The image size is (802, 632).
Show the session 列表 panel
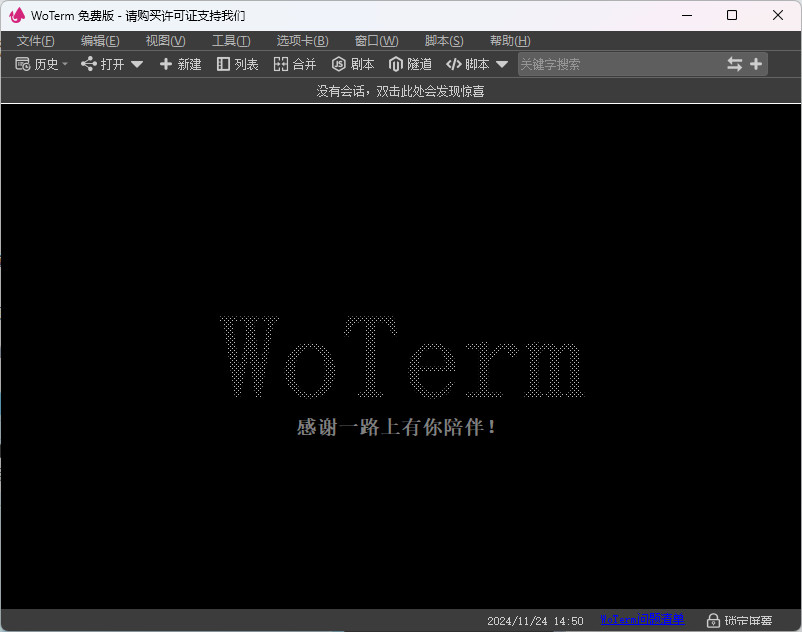tap(237, 64)
